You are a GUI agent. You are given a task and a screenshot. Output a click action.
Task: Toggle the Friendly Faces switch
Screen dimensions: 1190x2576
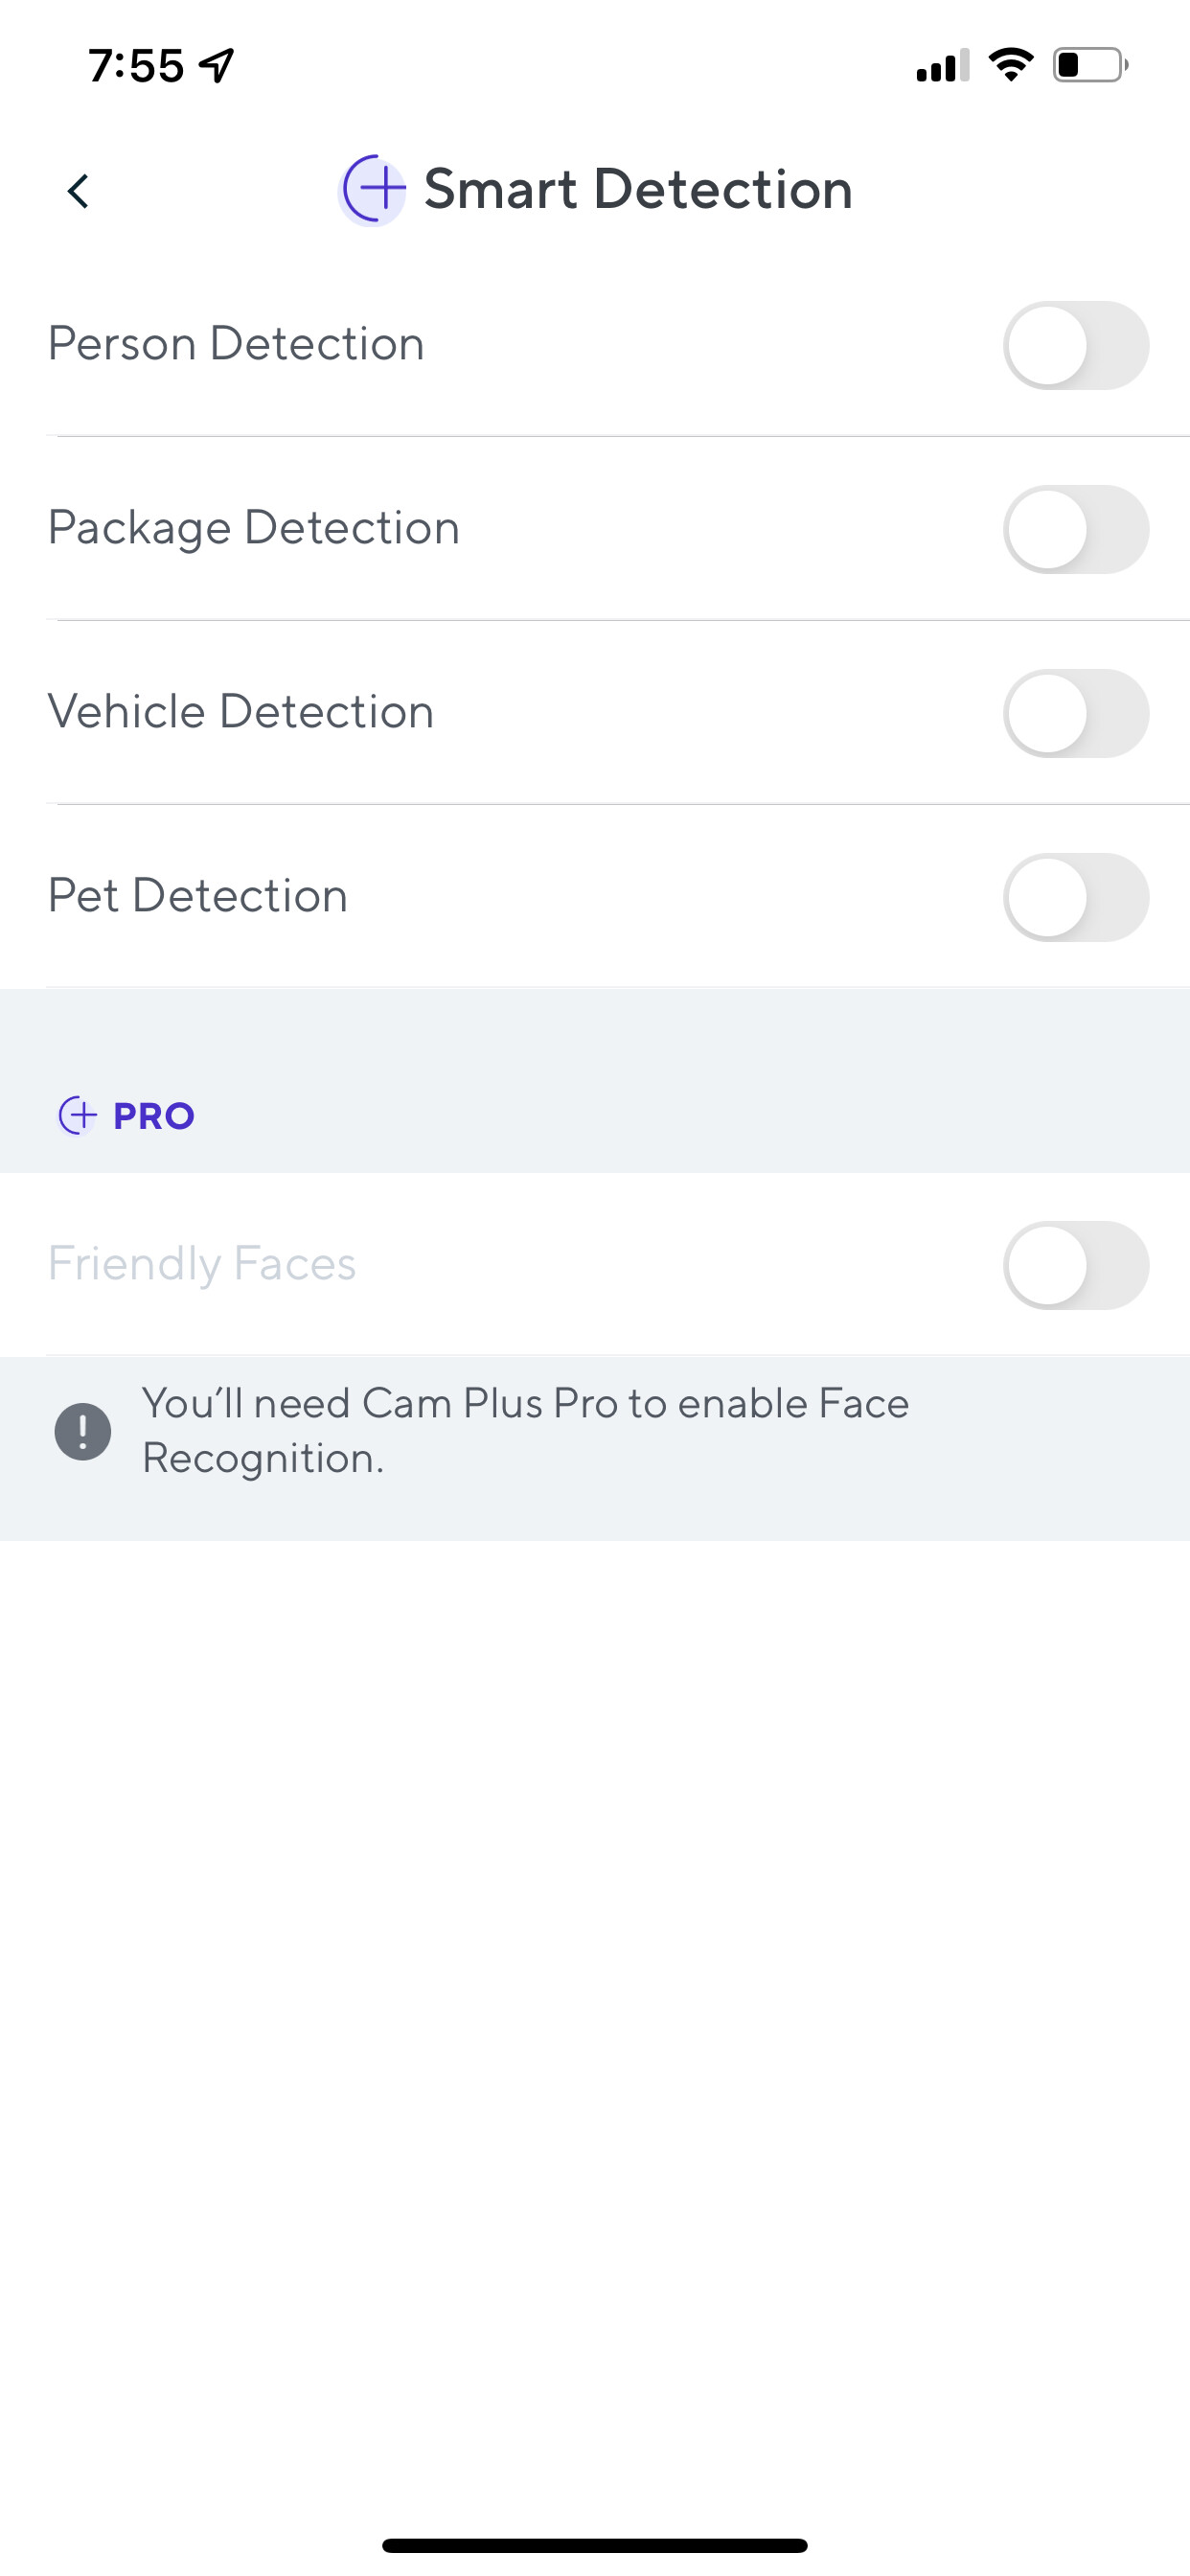[1075, 1265]
